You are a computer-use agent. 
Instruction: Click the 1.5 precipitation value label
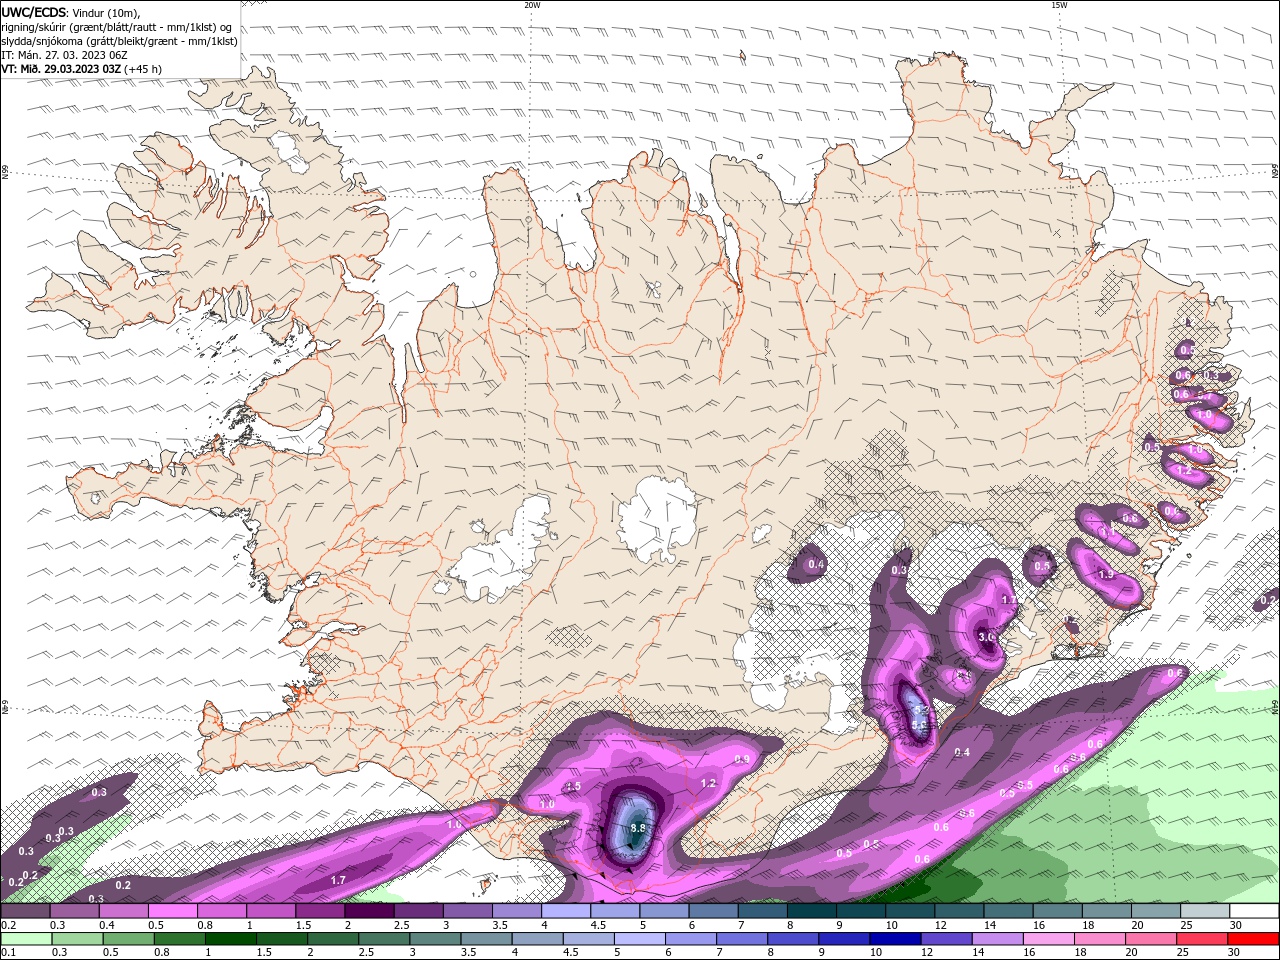click(x=573, y=787)
